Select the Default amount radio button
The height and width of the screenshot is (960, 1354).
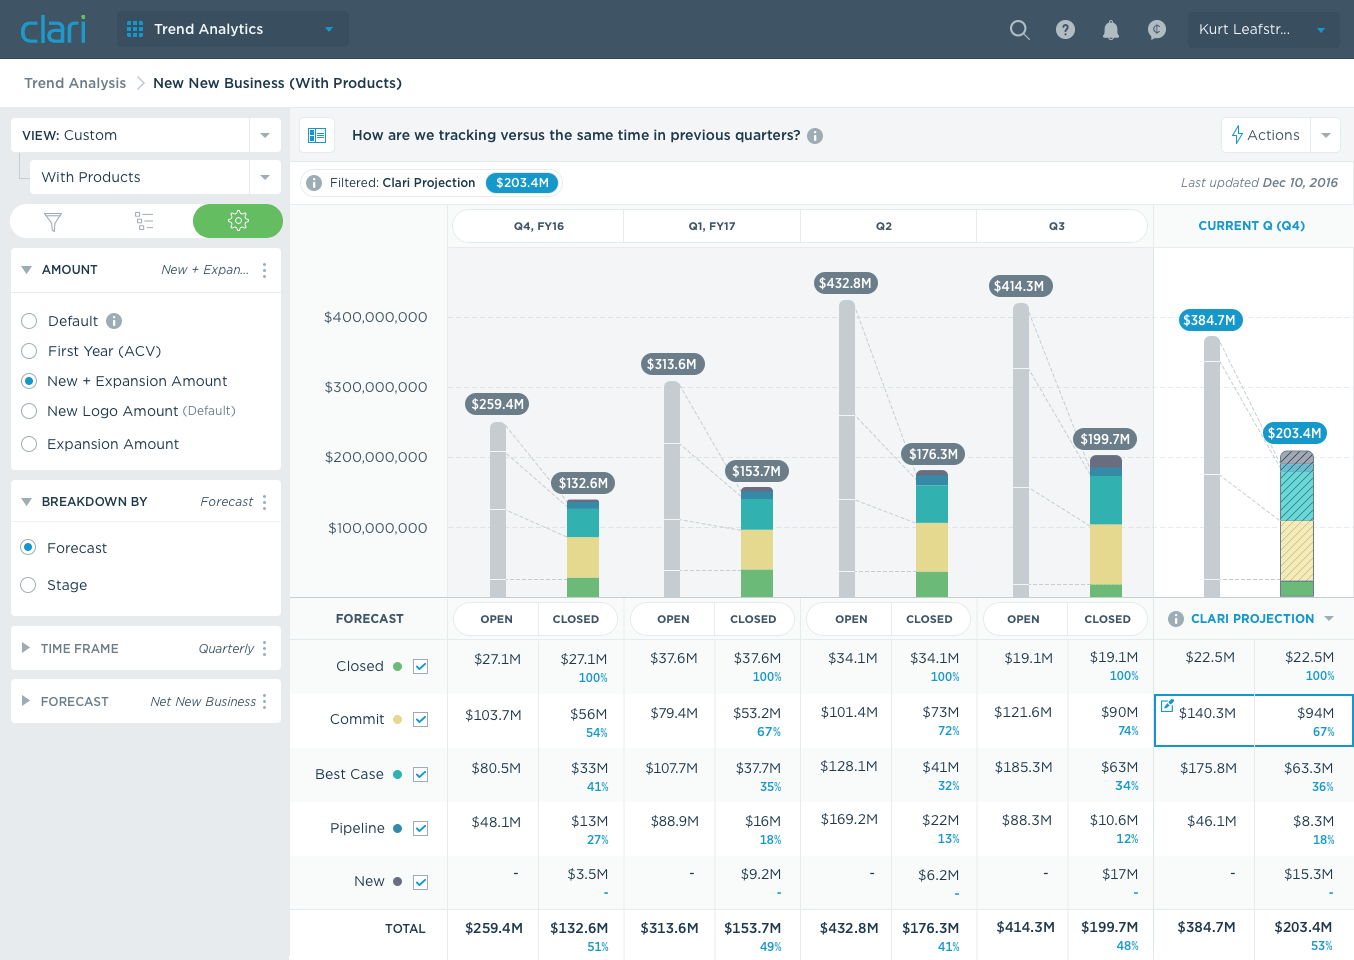29,321
